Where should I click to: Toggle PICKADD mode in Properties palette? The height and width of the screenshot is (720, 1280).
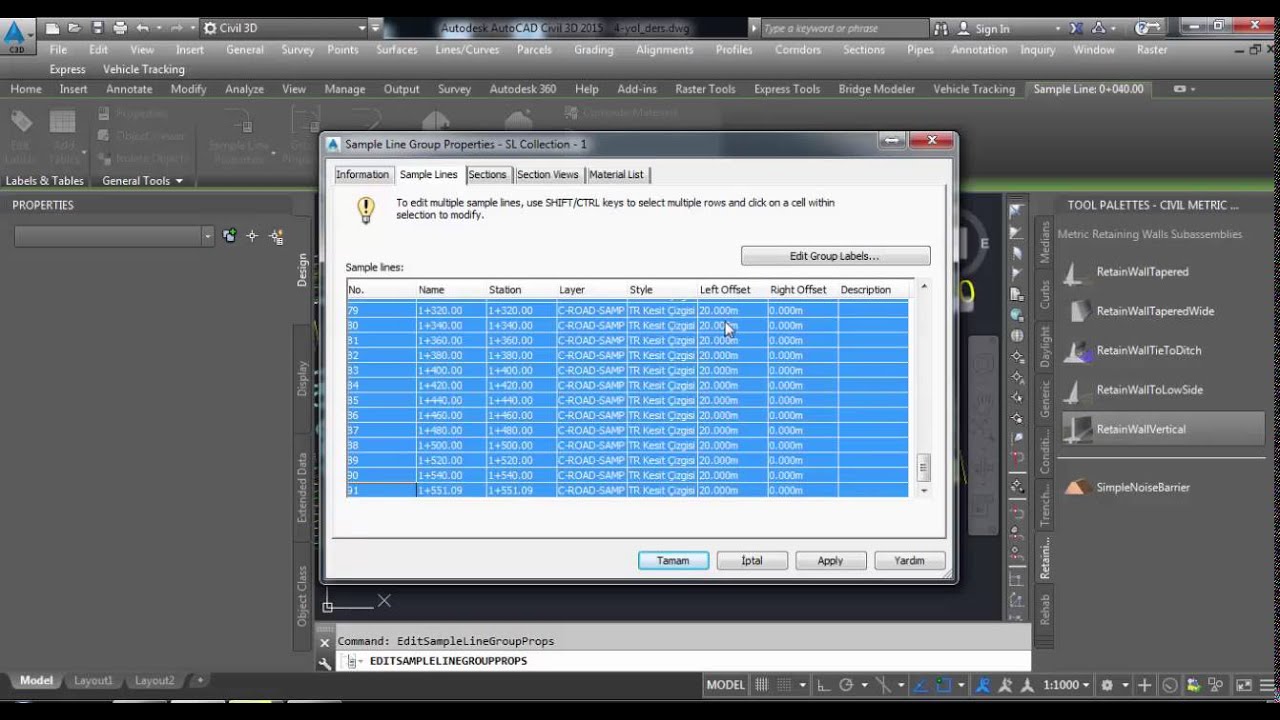click(230, 237)
